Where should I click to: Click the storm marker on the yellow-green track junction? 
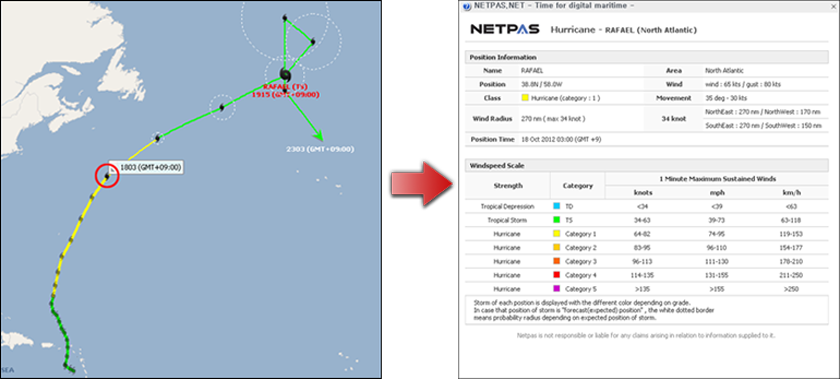(x=158, y=138)
